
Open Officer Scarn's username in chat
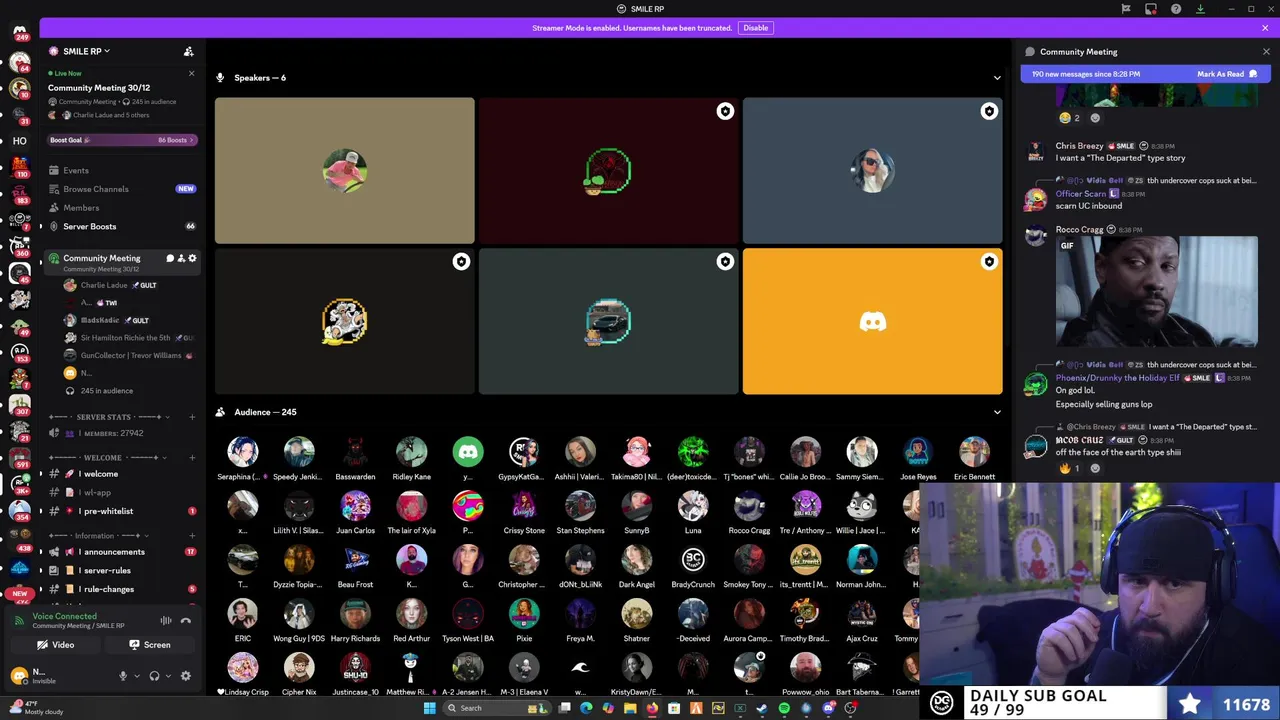coord(1081,194)
